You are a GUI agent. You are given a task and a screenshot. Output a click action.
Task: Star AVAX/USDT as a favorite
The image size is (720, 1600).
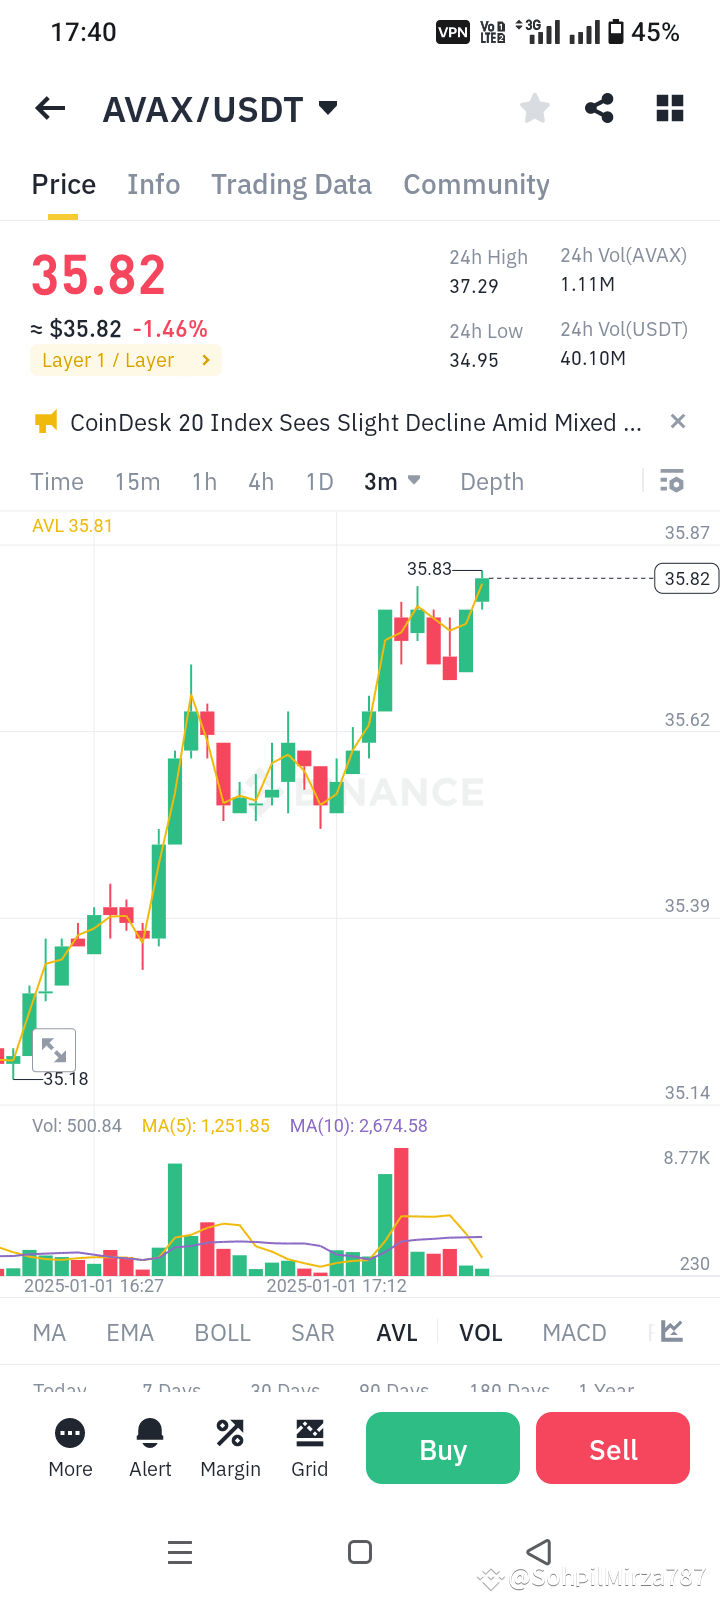534,108
